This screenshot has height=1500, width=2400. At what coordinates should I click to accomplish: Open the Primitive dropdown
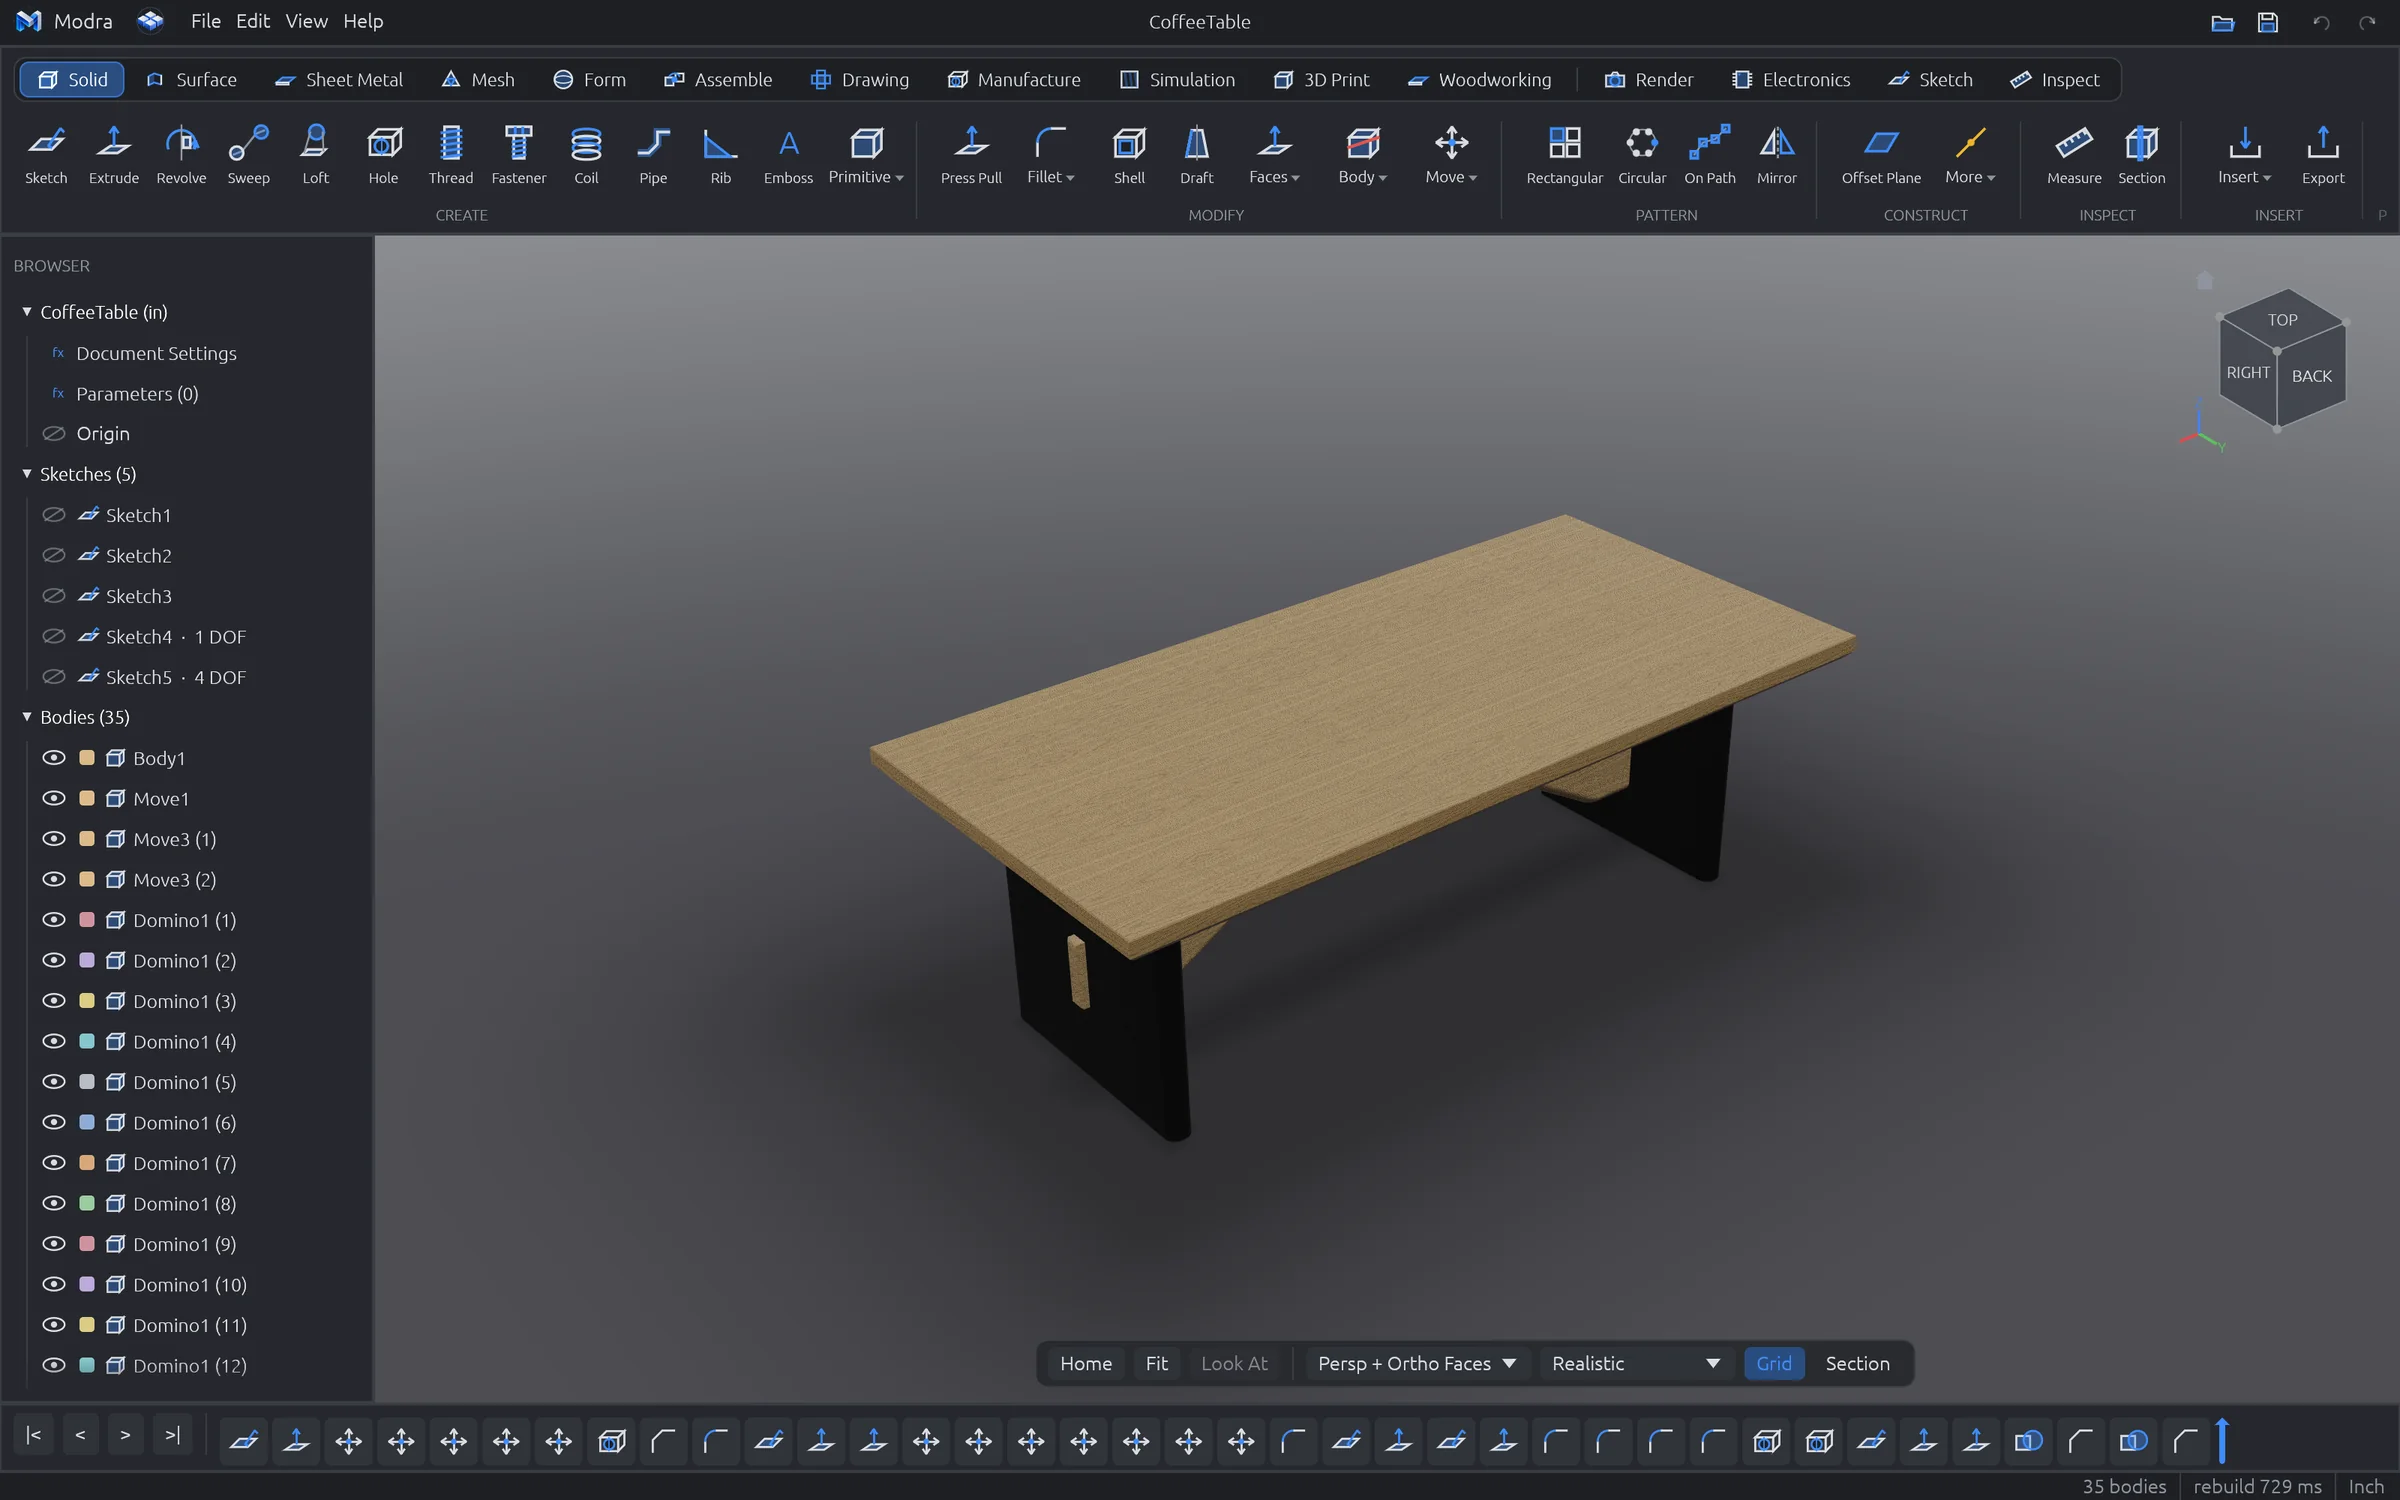pos(866,155)
